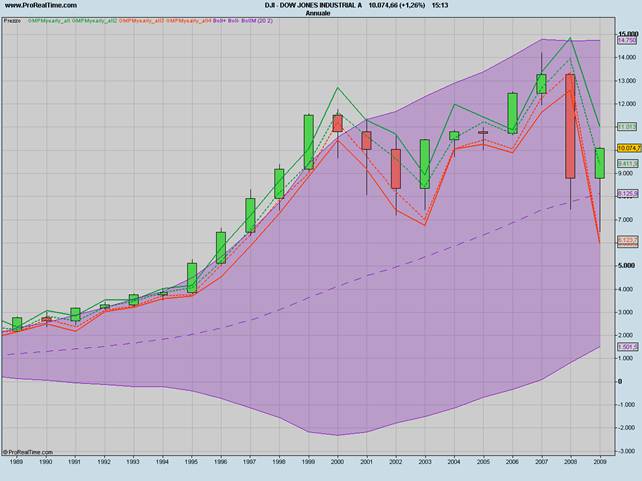Select the BolM (20 2) legend entry
642x481 pixels.
257,20
